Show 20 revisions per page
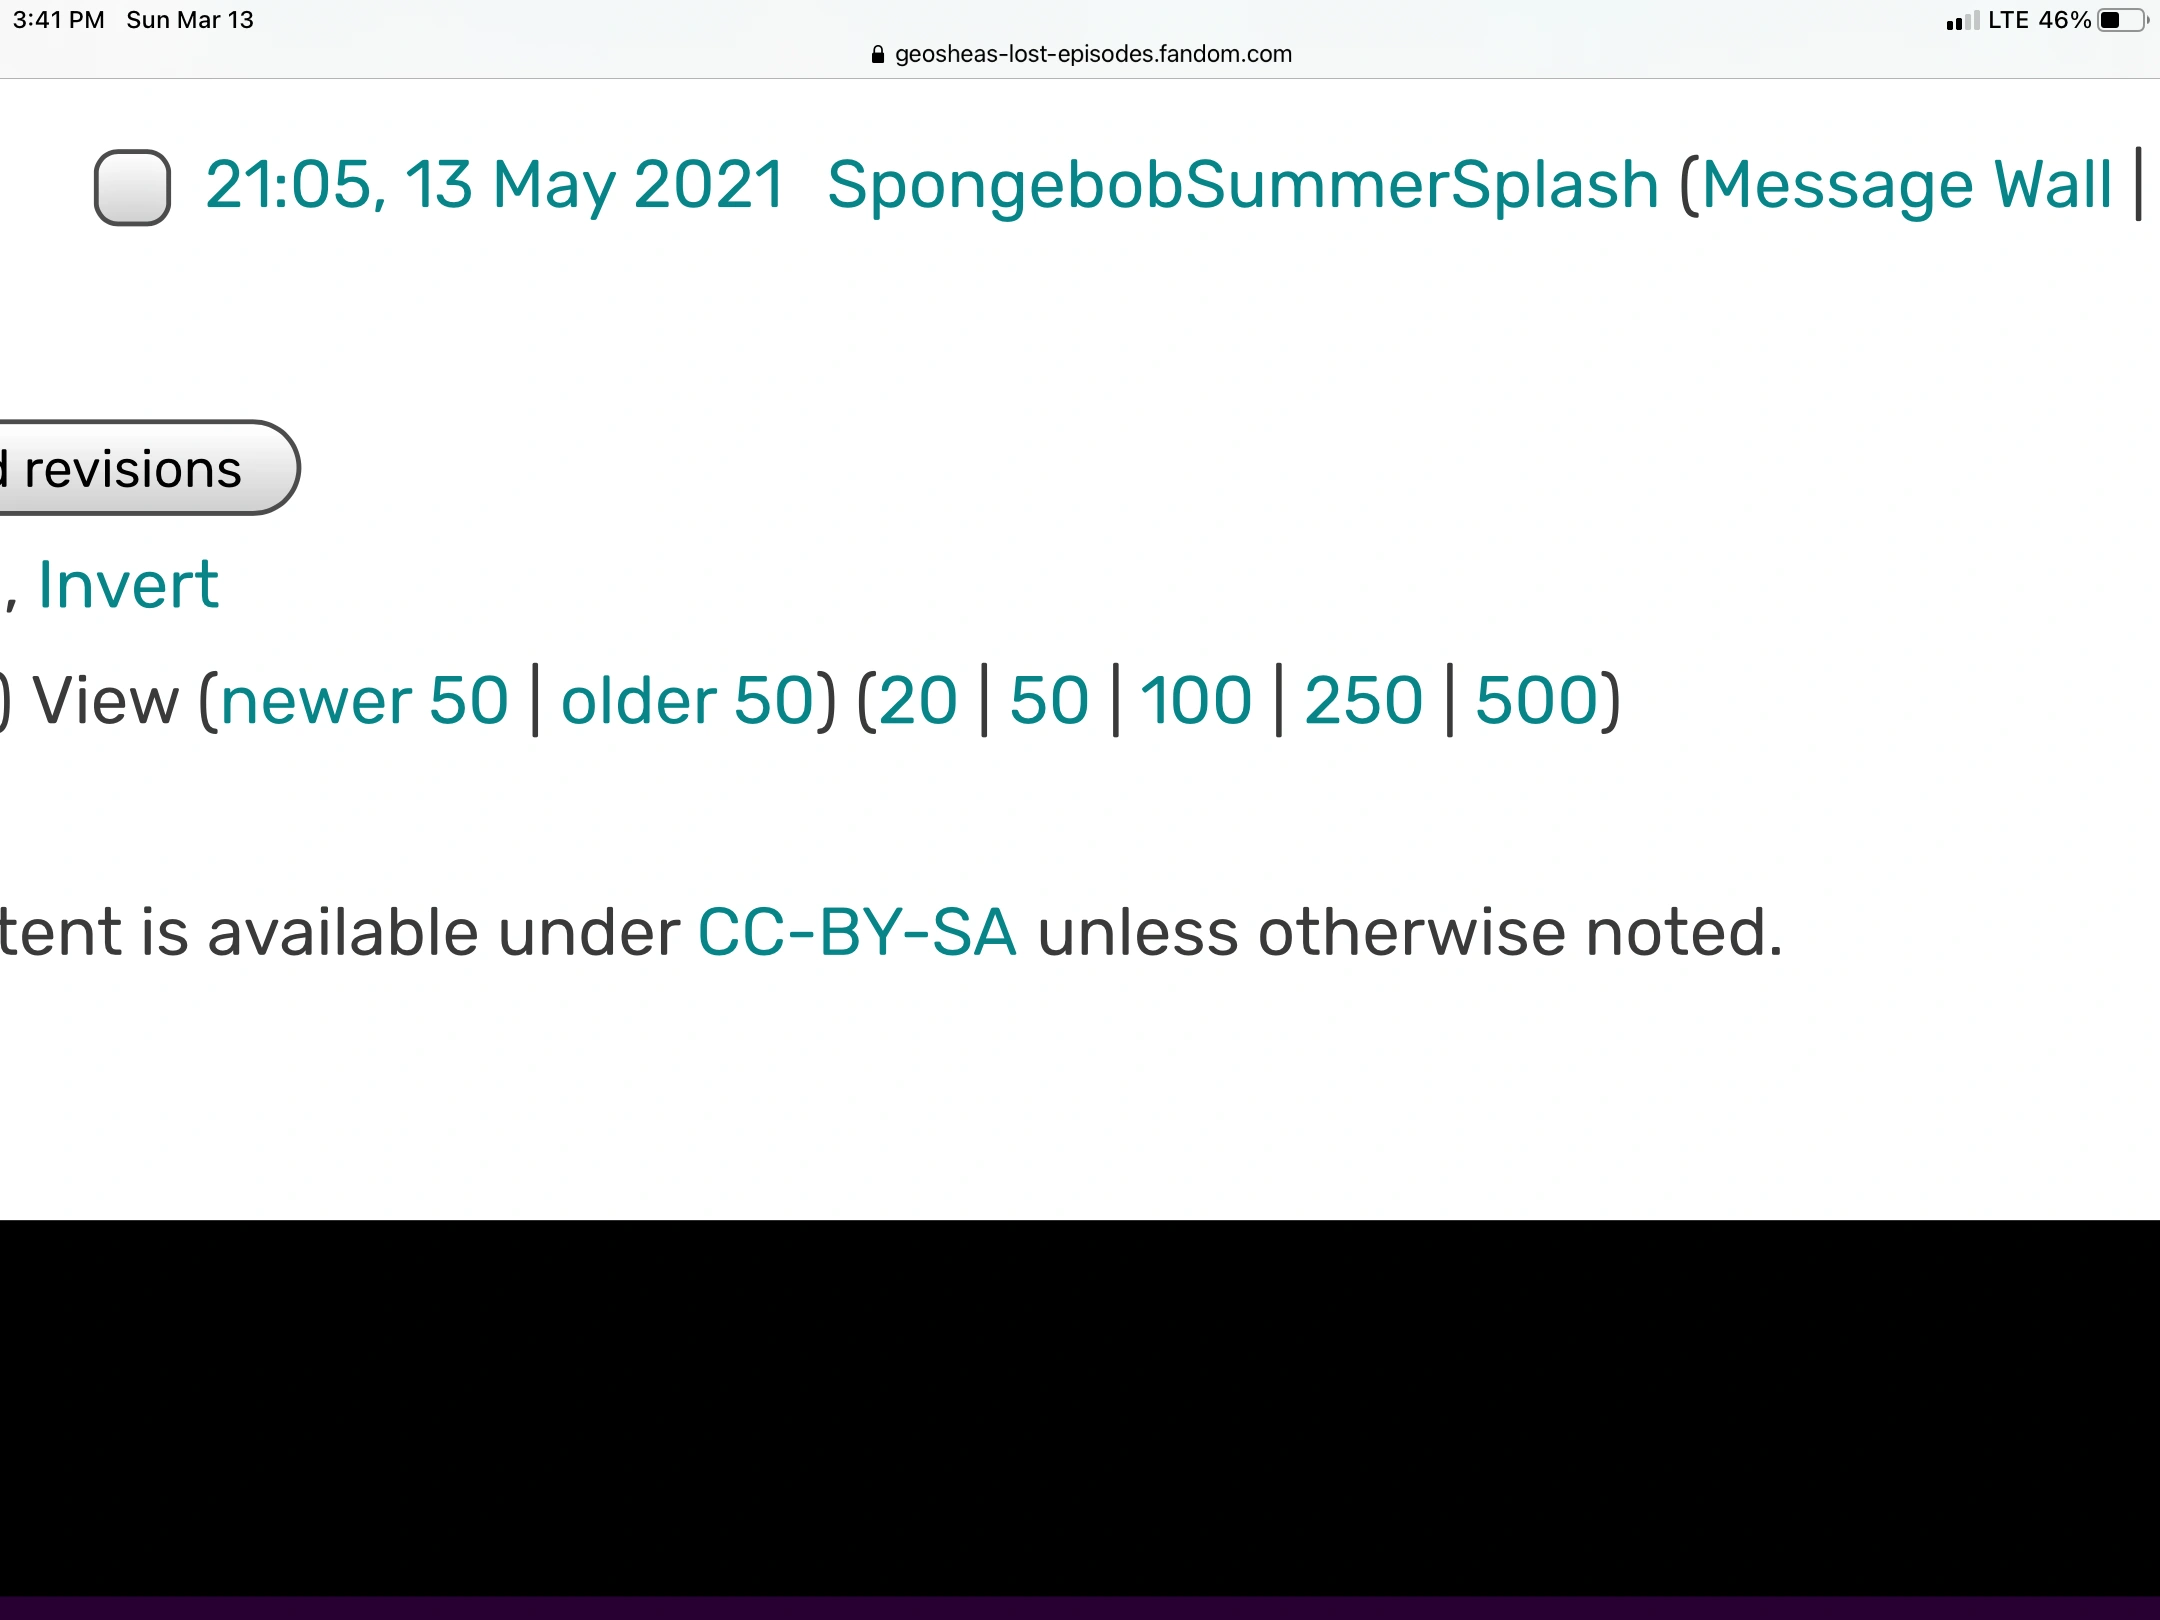The width and height of the screenshot is (2160, 1620). tap(918, 700)
